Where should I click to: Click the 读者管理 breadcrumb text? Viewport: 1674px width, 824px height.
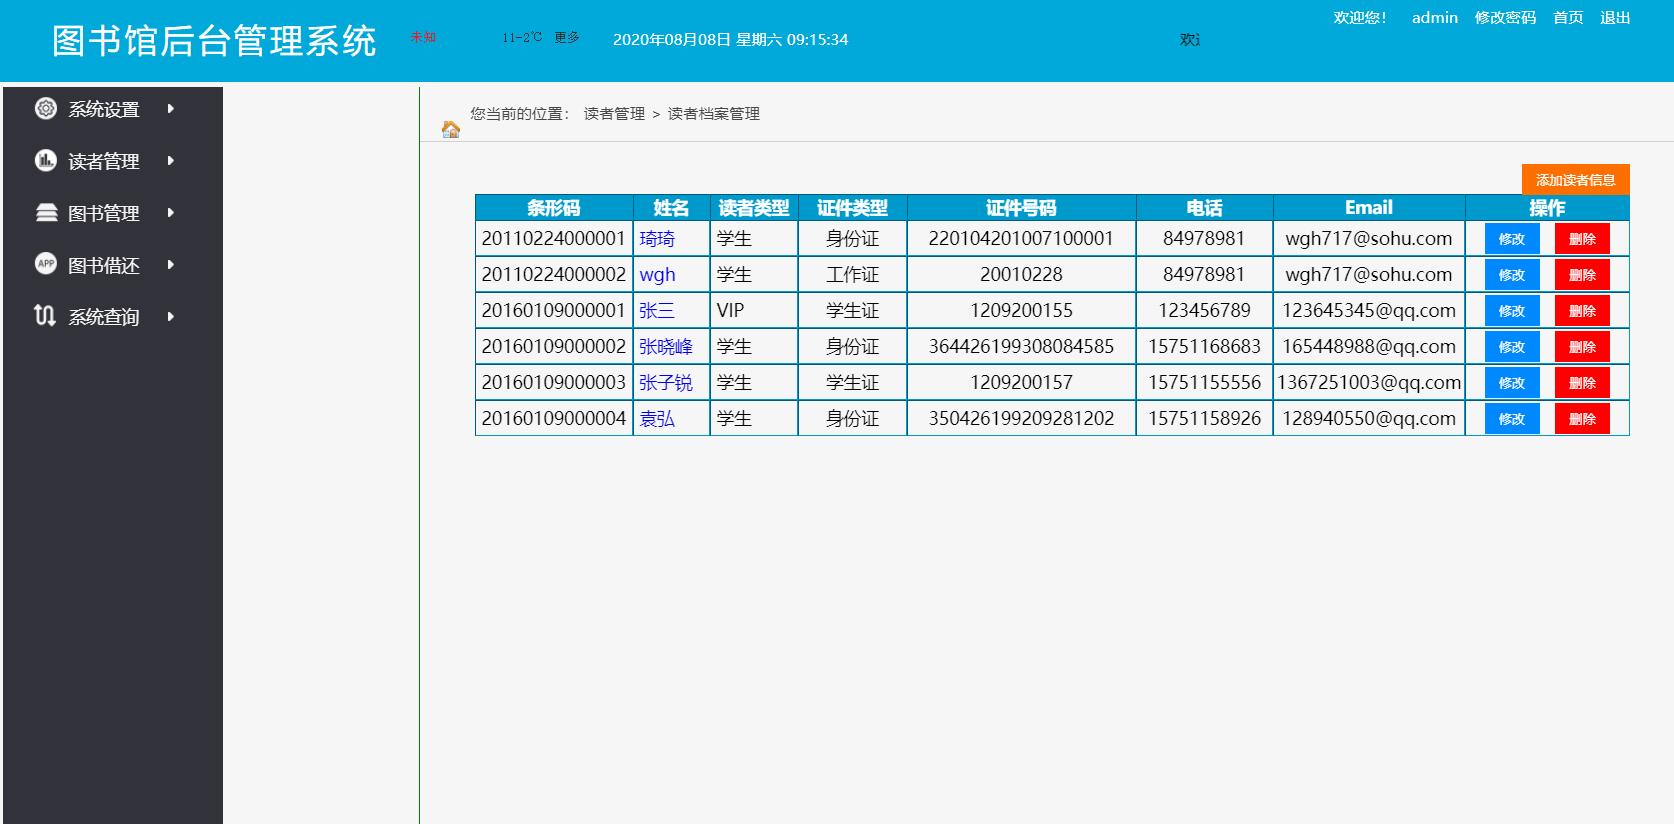point(614,114)
